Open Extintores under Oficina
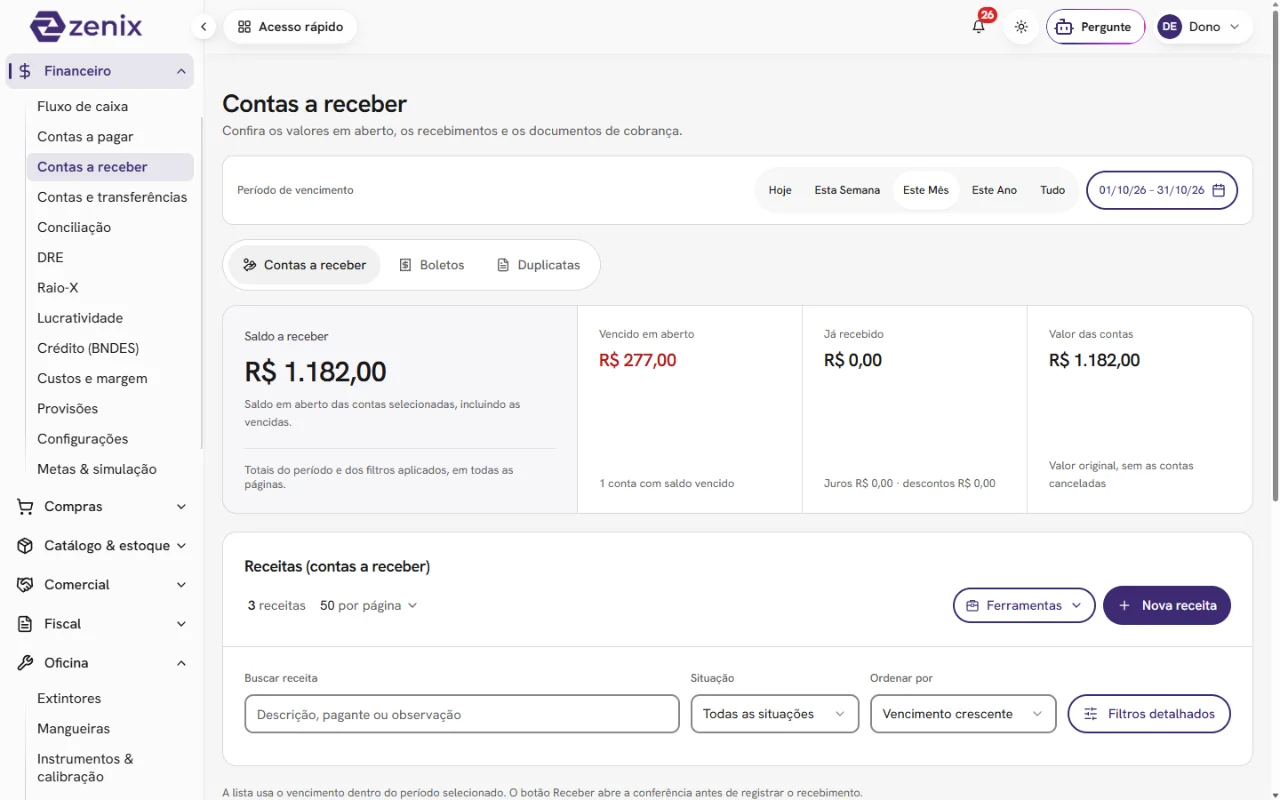This screenshot has height=800, width=1280. (x=69, y=698)
